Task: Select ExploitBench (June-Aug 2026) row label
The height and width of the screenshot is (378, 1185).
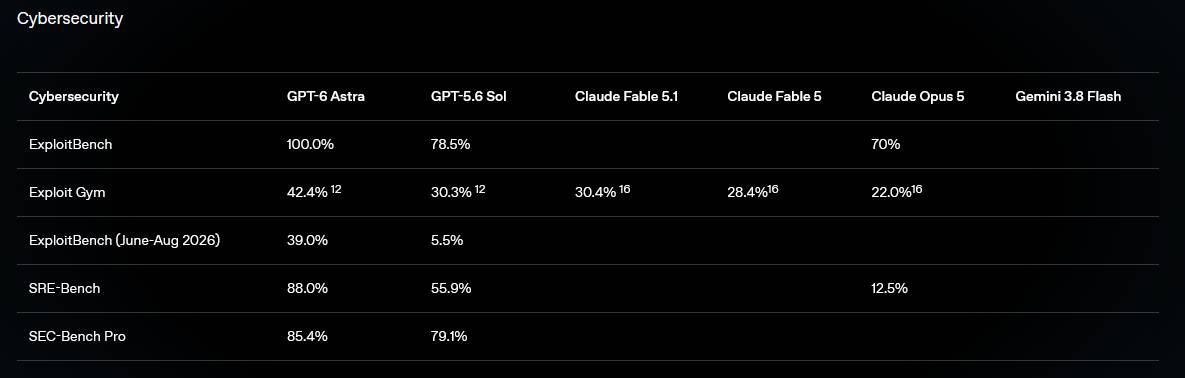Action: (125, 240)
